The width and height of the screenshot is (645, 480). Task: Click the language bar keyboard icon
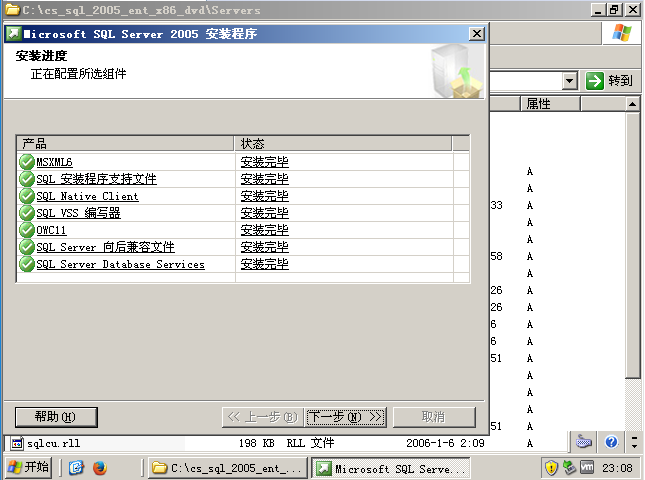pyautogui.click(x=584, y=442)
